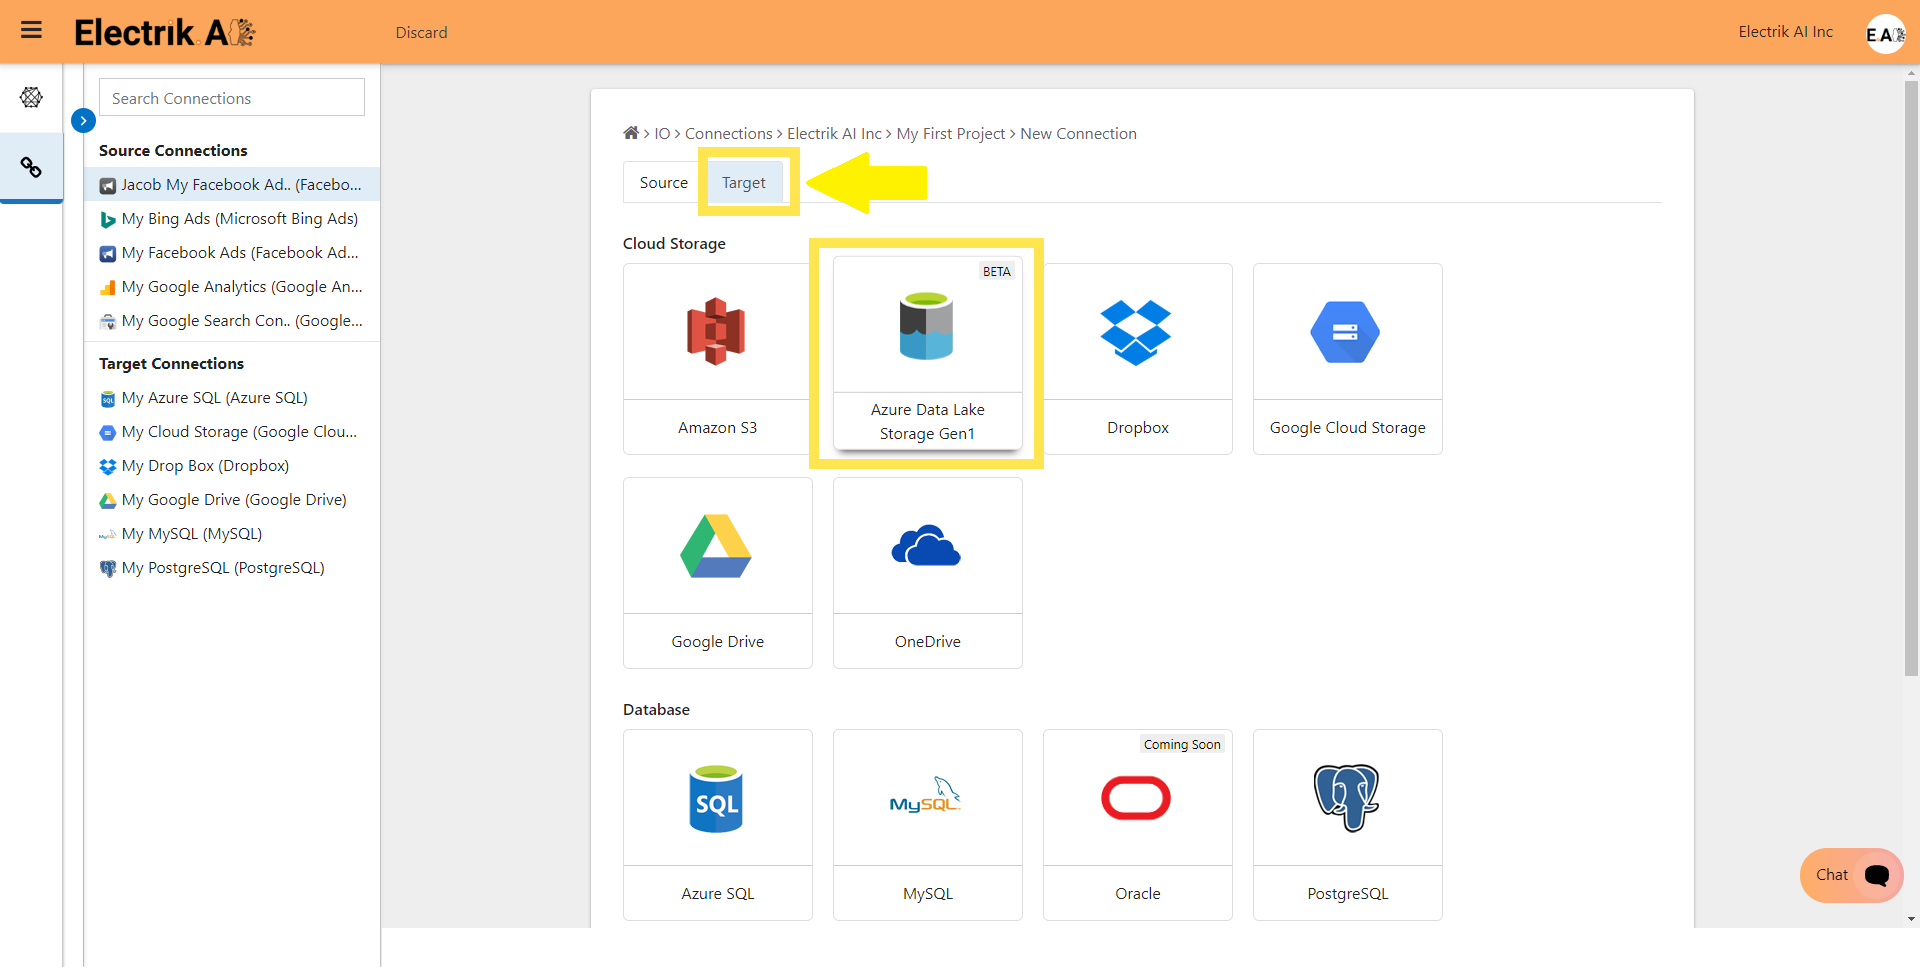
Task: Open the chat support bubble
Action: pyautogui.click(x=1849, y=875)
